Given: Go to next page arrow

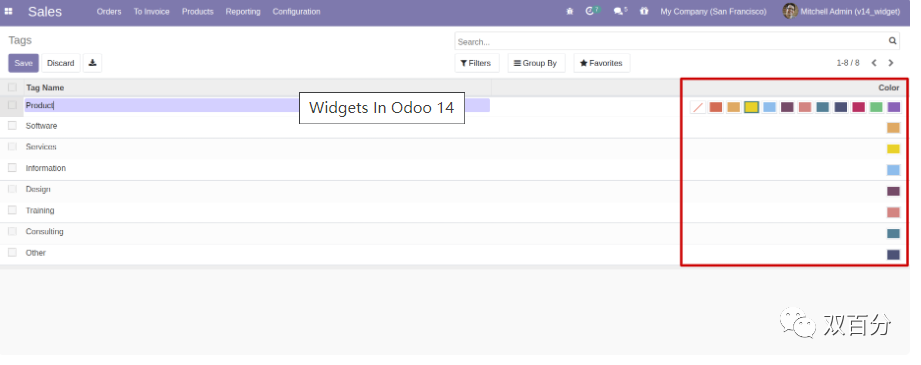Looking at the screenshot, I should coord(890,63).
